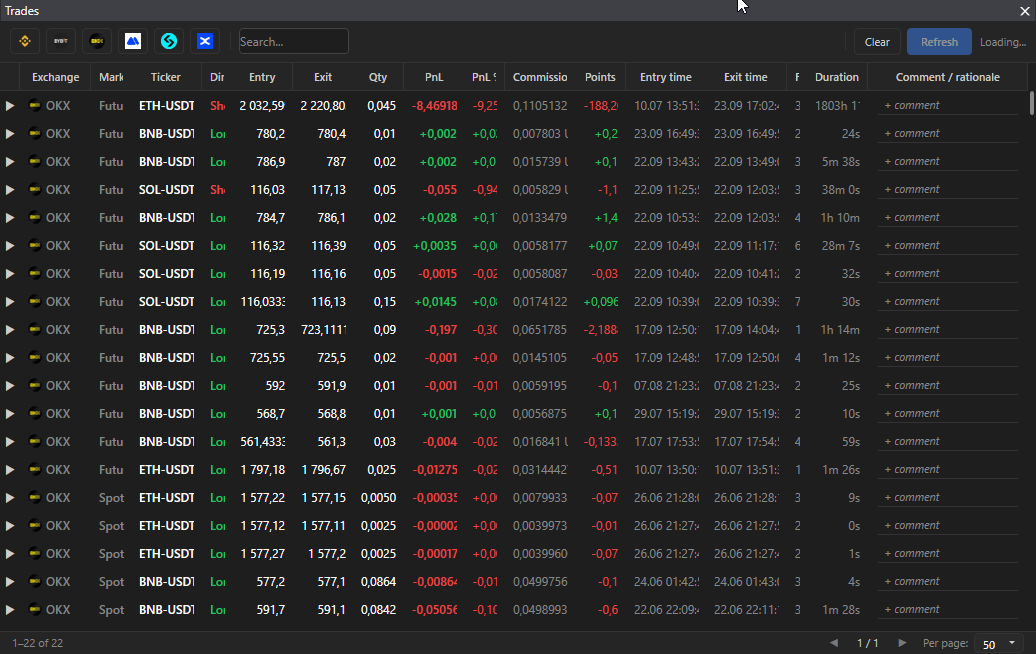Click the blue Refresh button
Image resolution: width=1036 pixels, height=654 pixels.
click(x=939, y=42)
